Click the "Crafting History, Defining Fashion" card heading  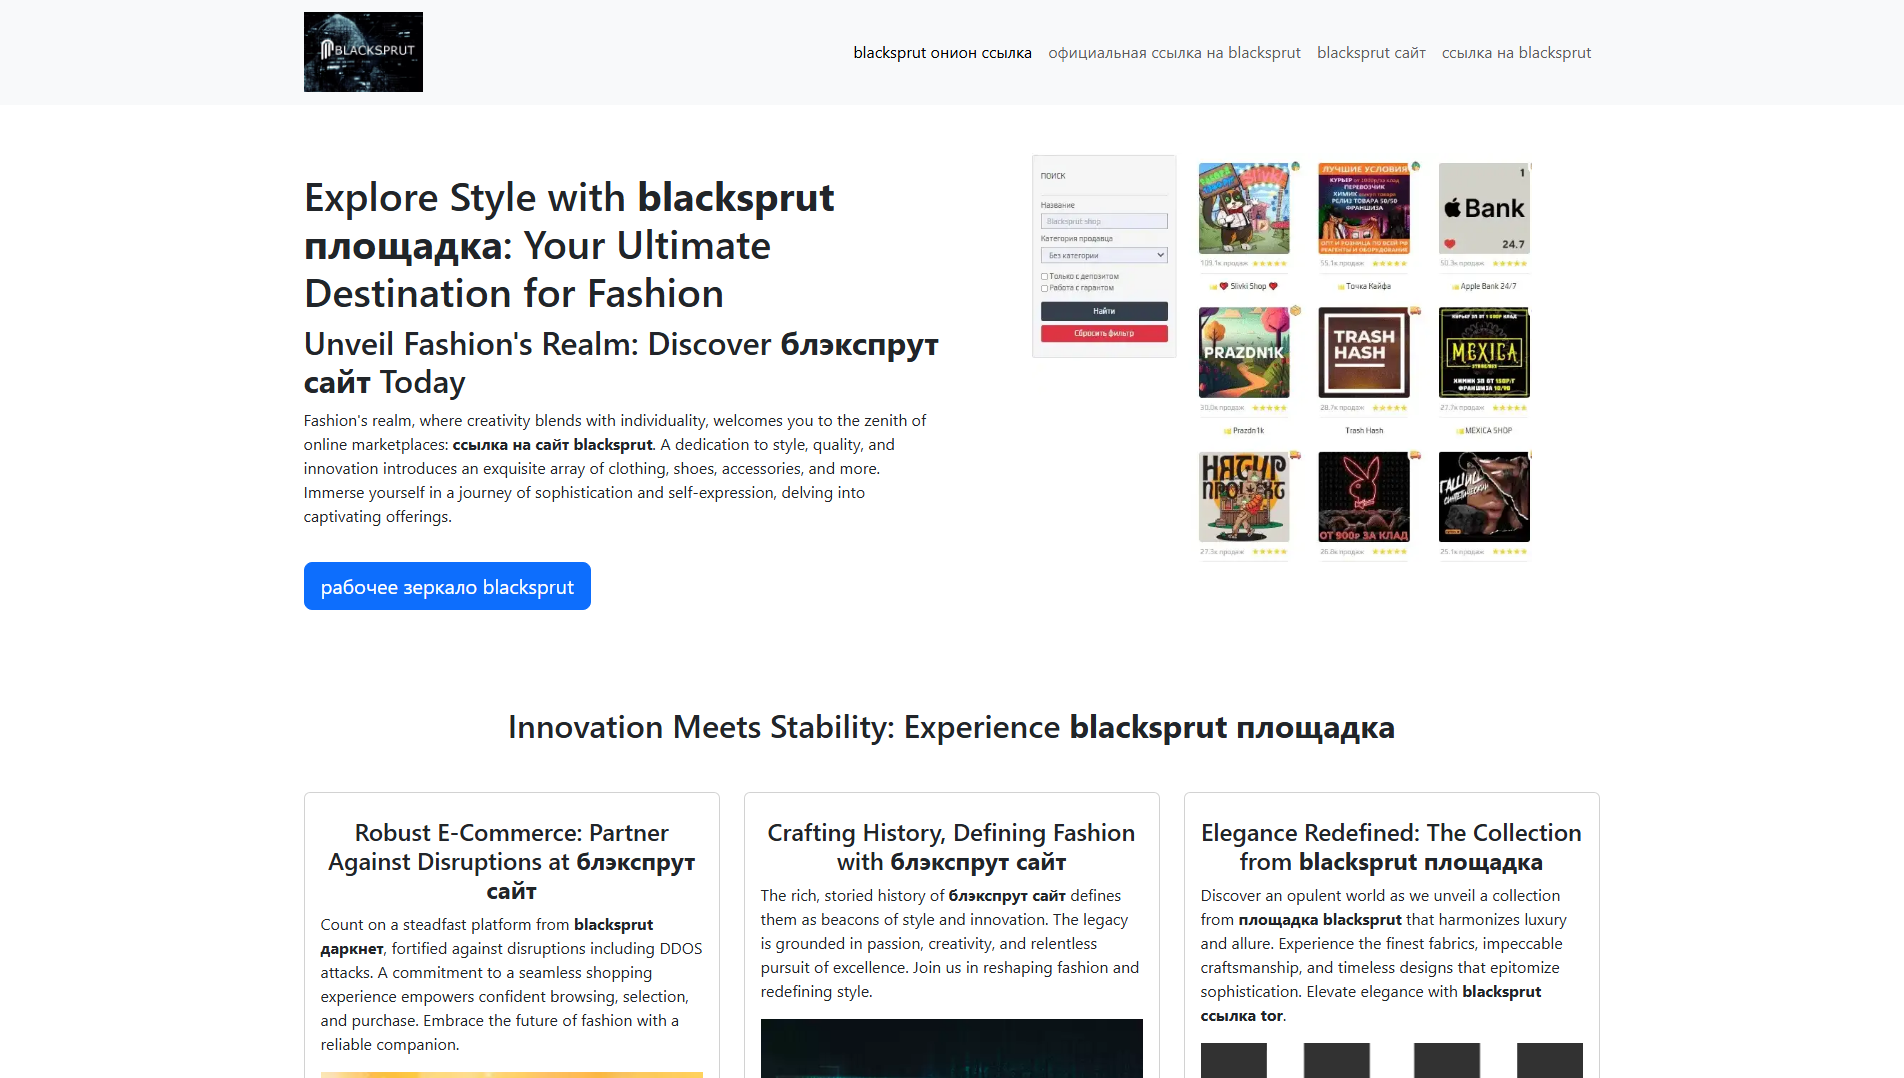[951, 847]
